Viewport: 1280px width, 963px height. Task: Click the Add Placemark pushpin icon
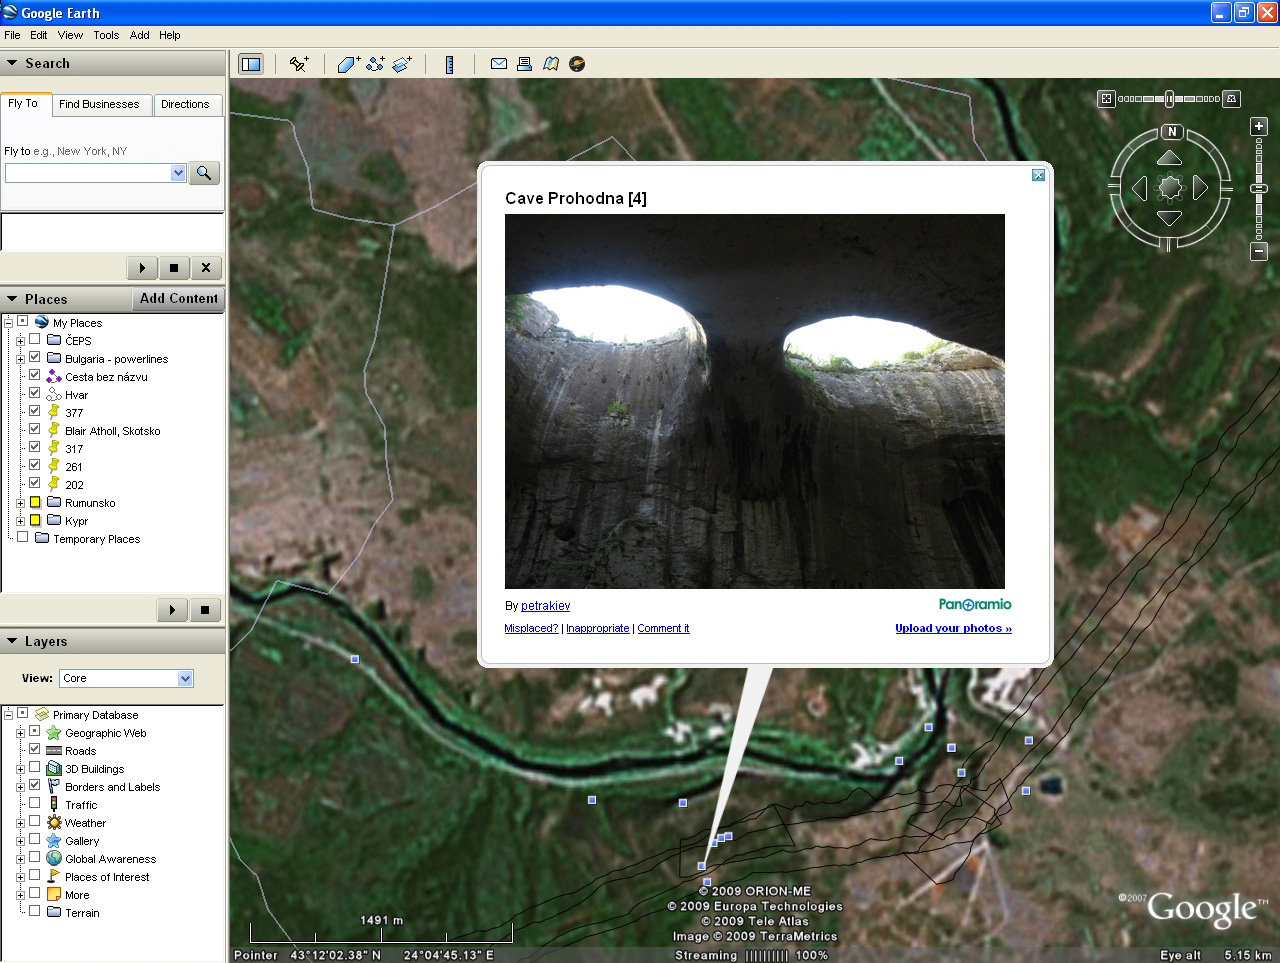click(298, 64)
